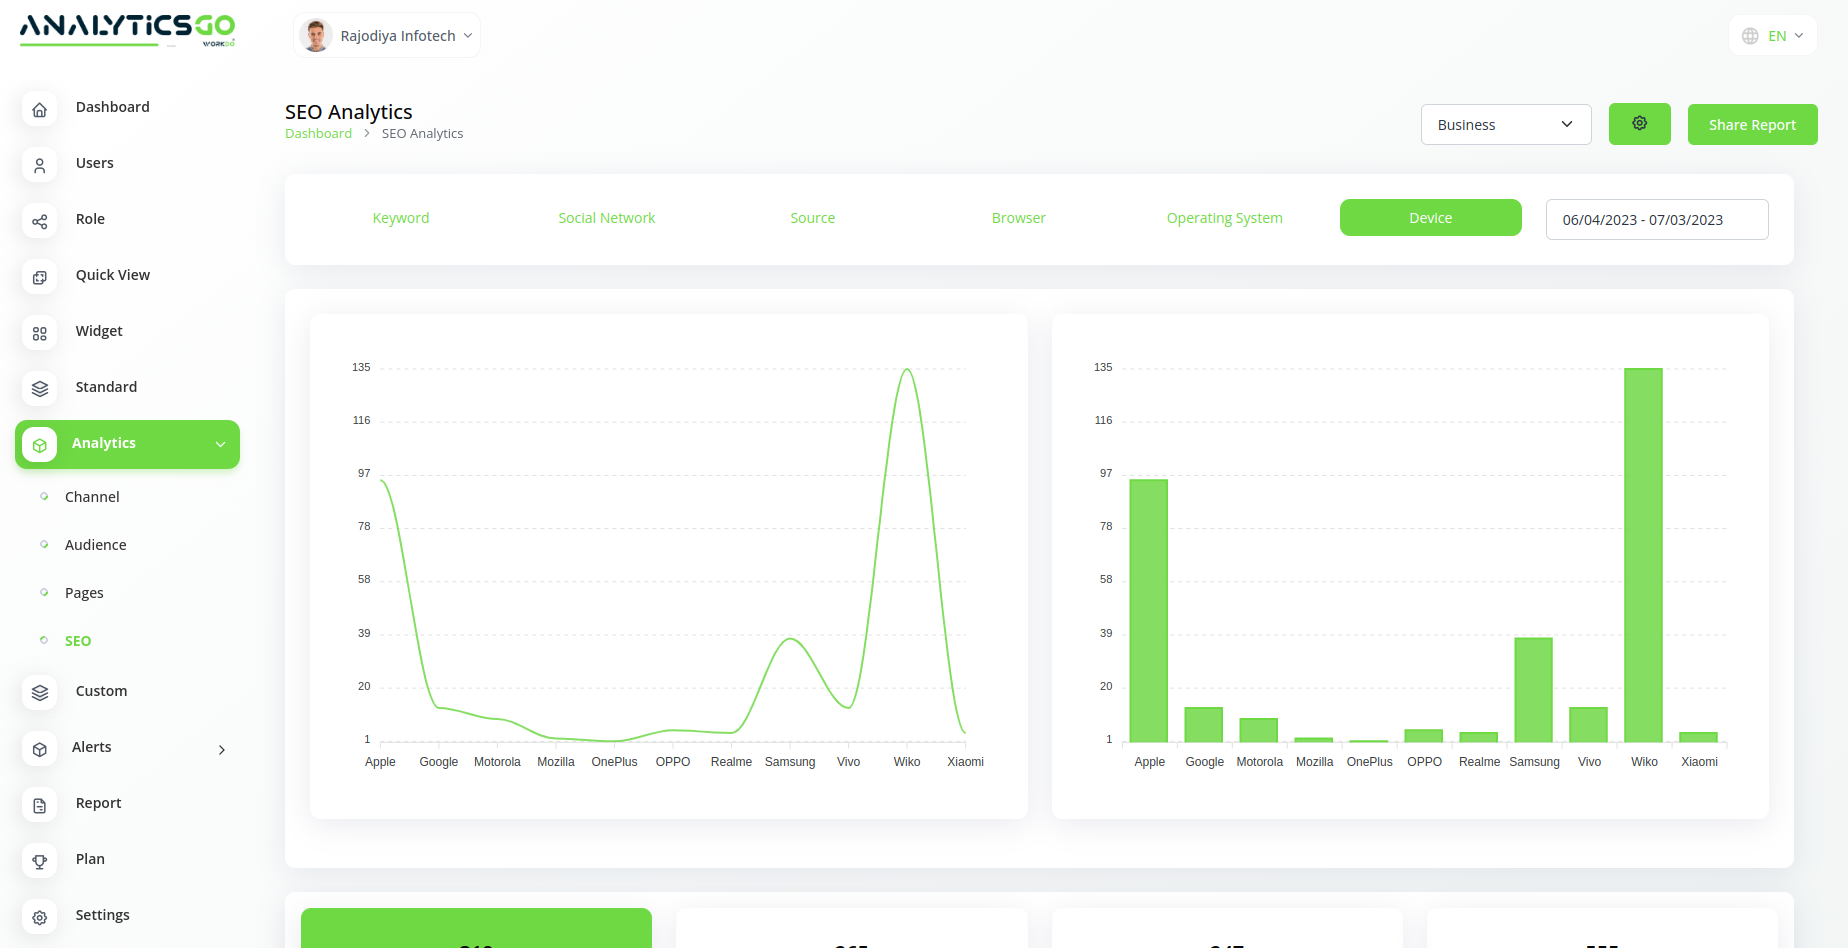
Task: Click the date range input field
Action: [x=1656, y=220]
